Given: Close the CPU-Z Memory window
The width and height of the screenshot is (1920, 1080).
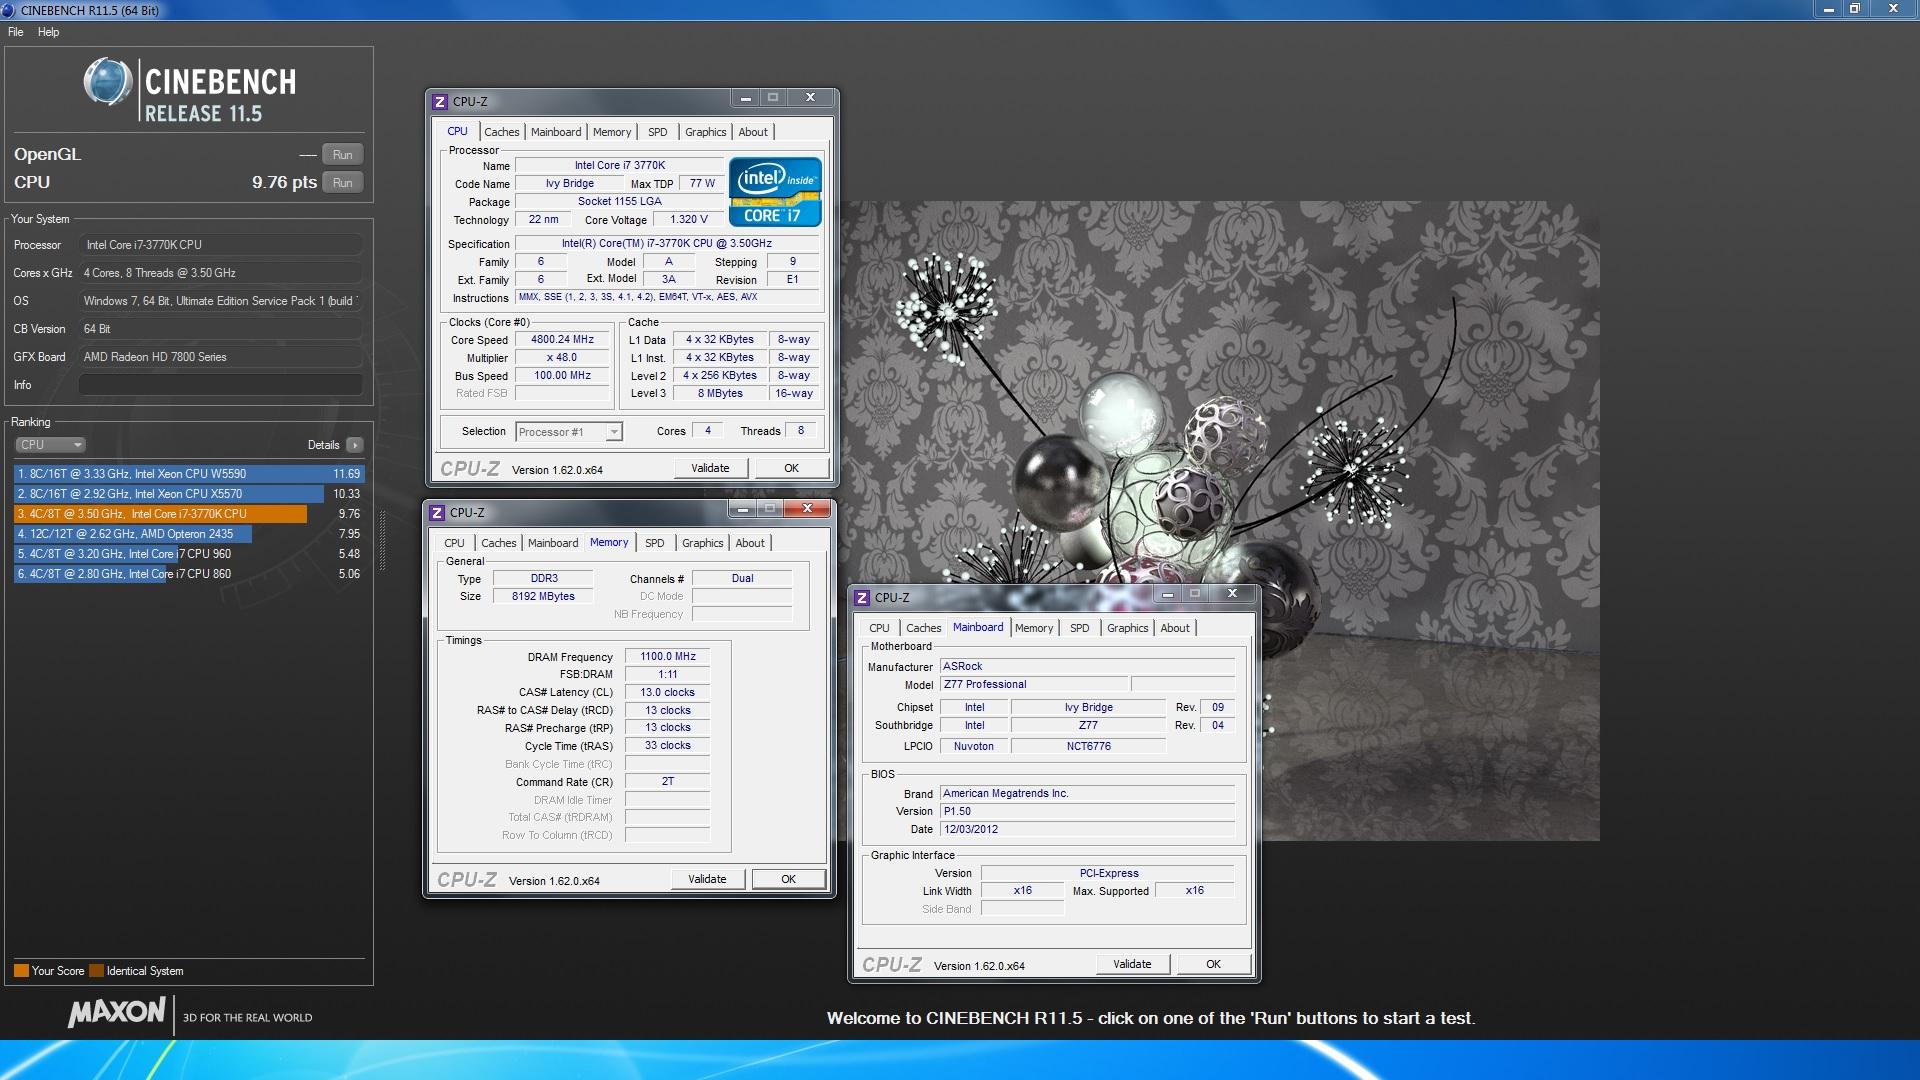Looking at the screenshot, I should 807,509.
